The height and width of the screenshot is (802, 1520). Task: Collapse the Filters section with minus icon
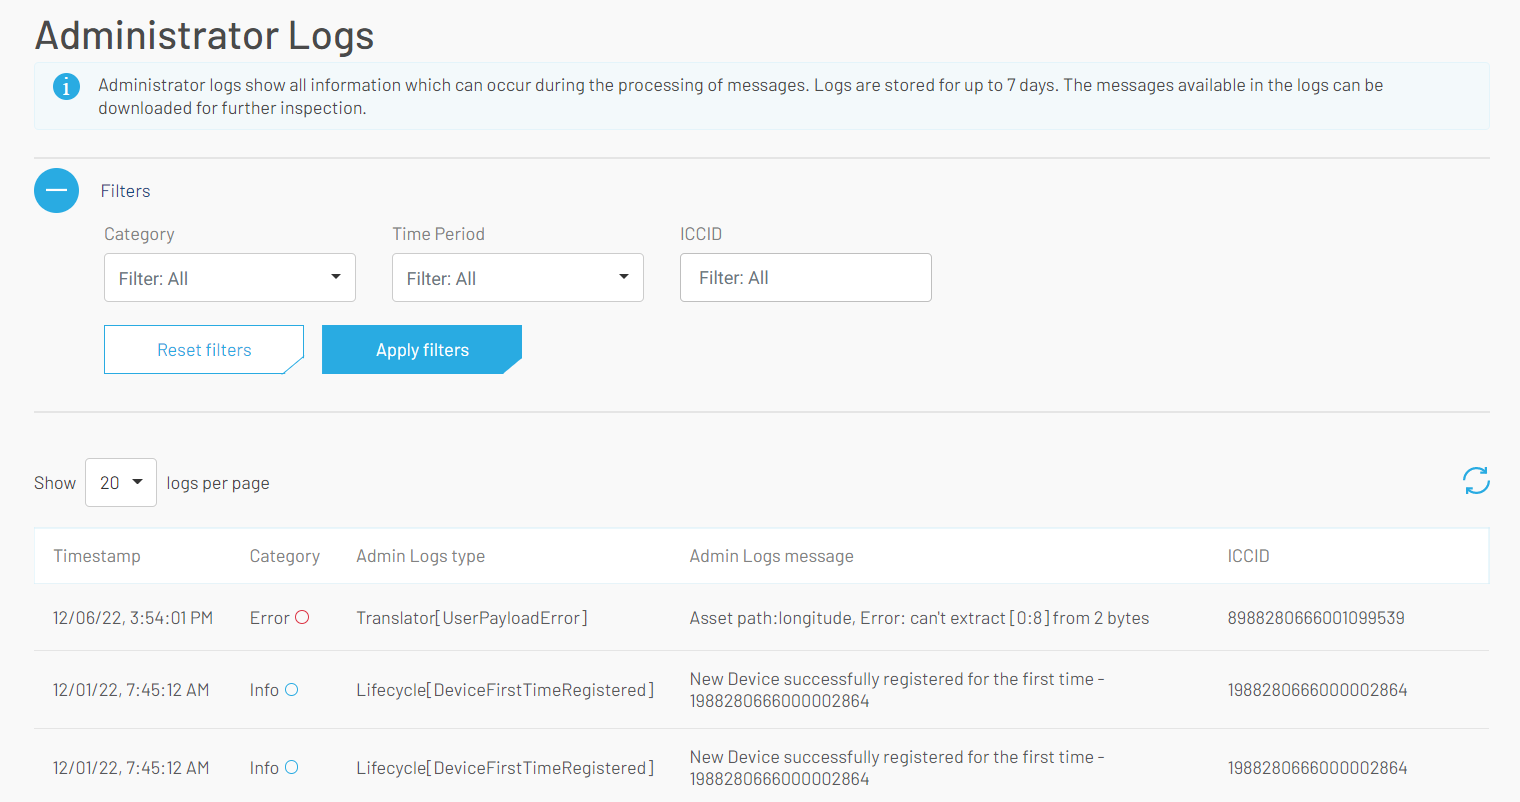(x=57, y=190)
